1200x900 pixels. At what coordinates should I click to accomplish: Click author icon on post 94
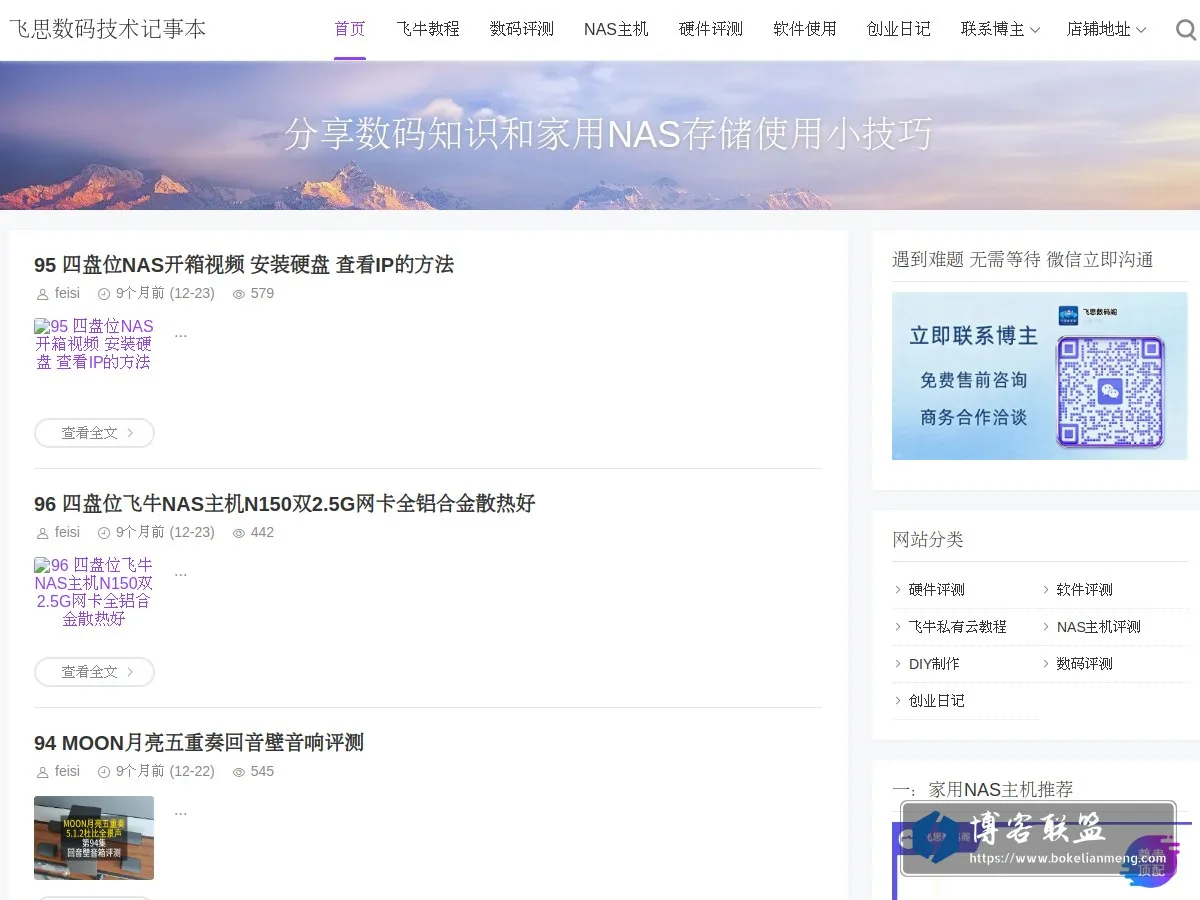(42, 772)
